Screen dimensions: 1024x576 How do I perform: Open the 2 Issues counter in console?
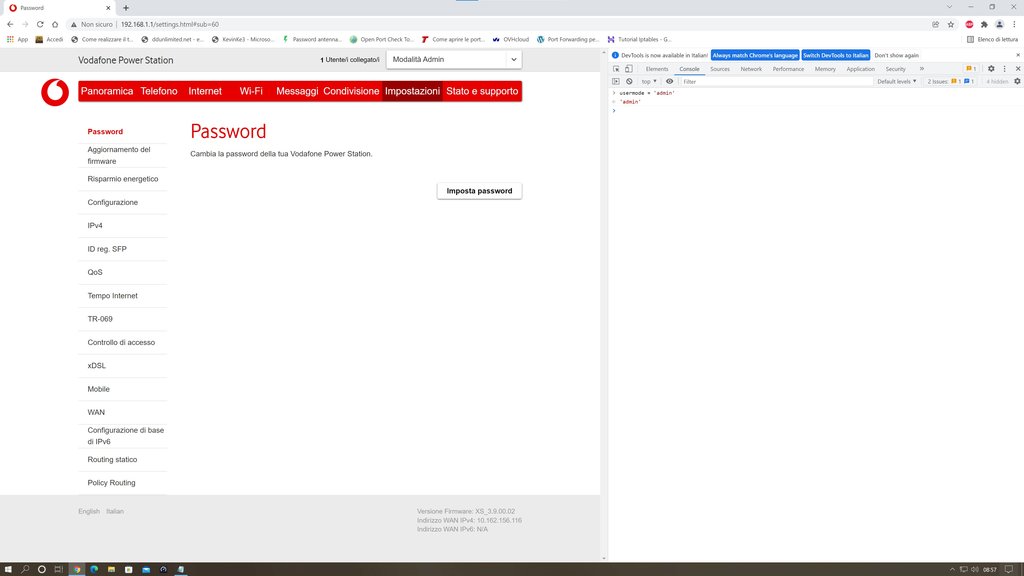[x=951, y=82]
